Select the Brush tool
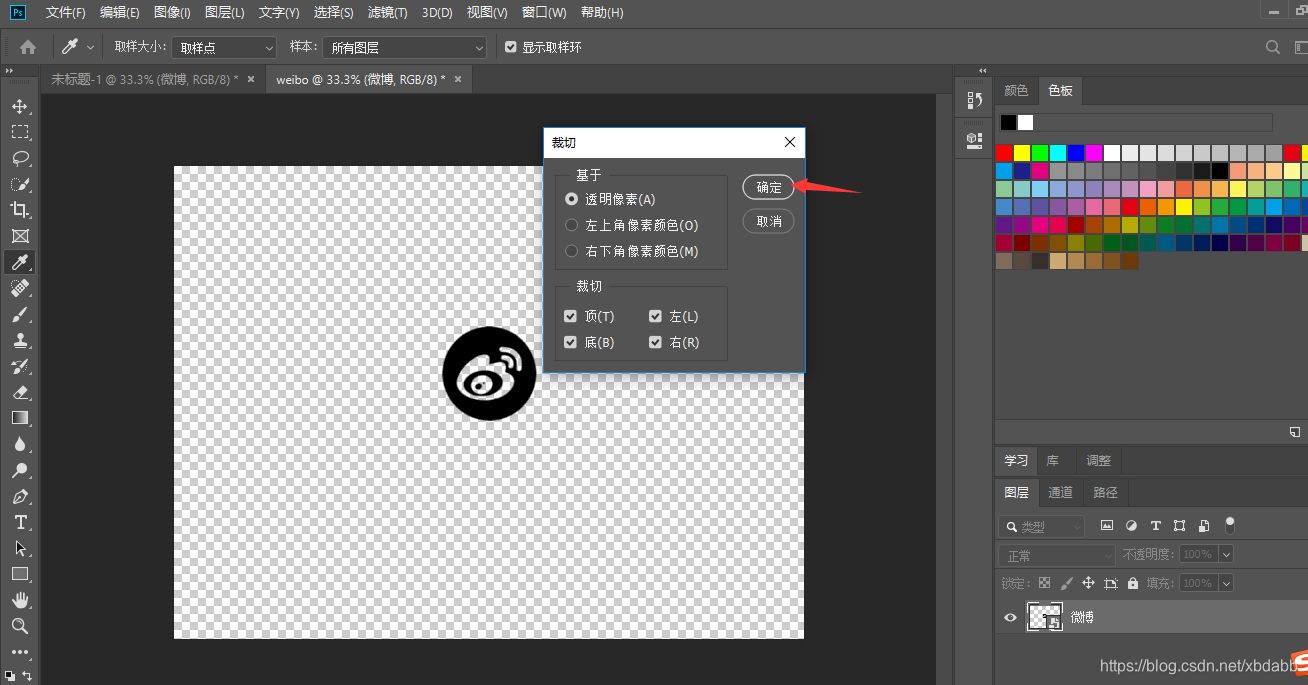This screenshot has height=685, width=1308. click(x=20, y=314)
